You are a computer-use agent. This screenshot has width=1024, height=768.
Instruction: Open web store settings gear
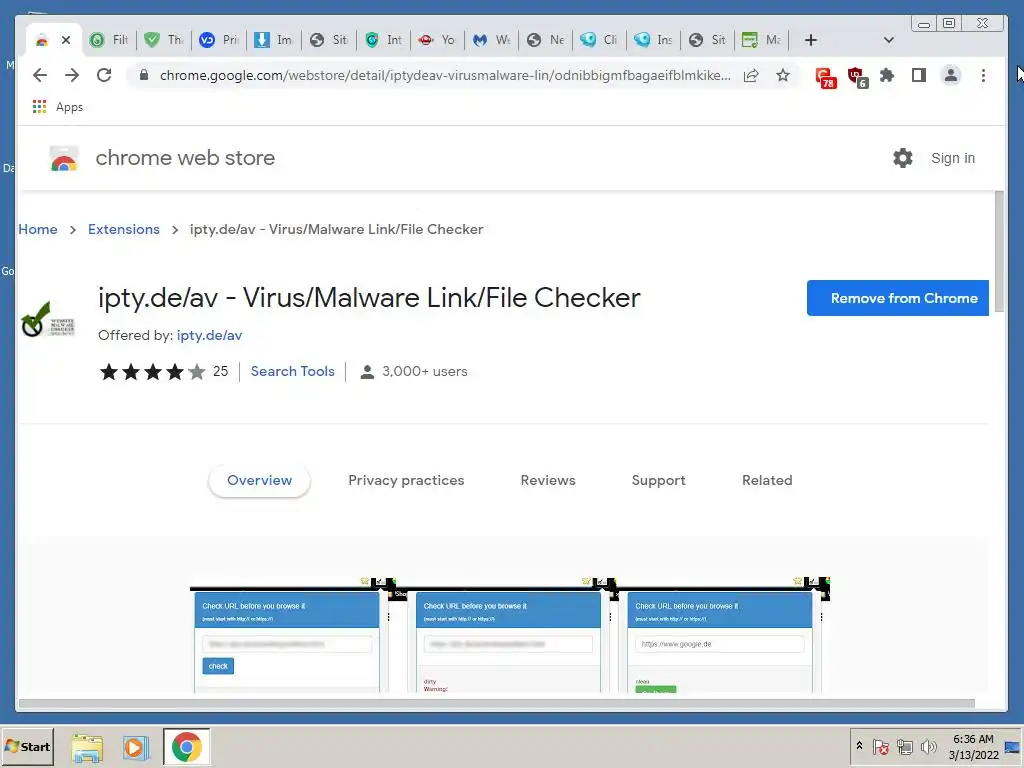click(903, 158)
